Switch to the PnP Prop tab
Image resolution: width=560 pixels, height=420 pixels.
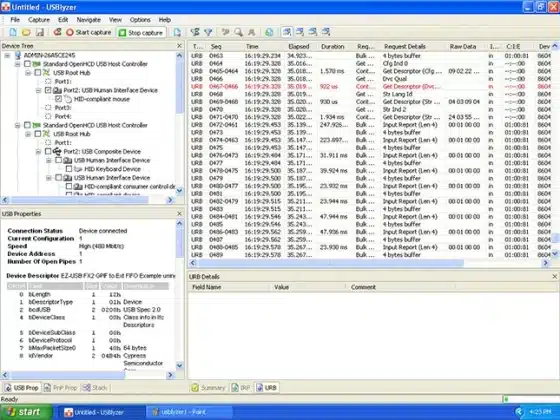60,388
